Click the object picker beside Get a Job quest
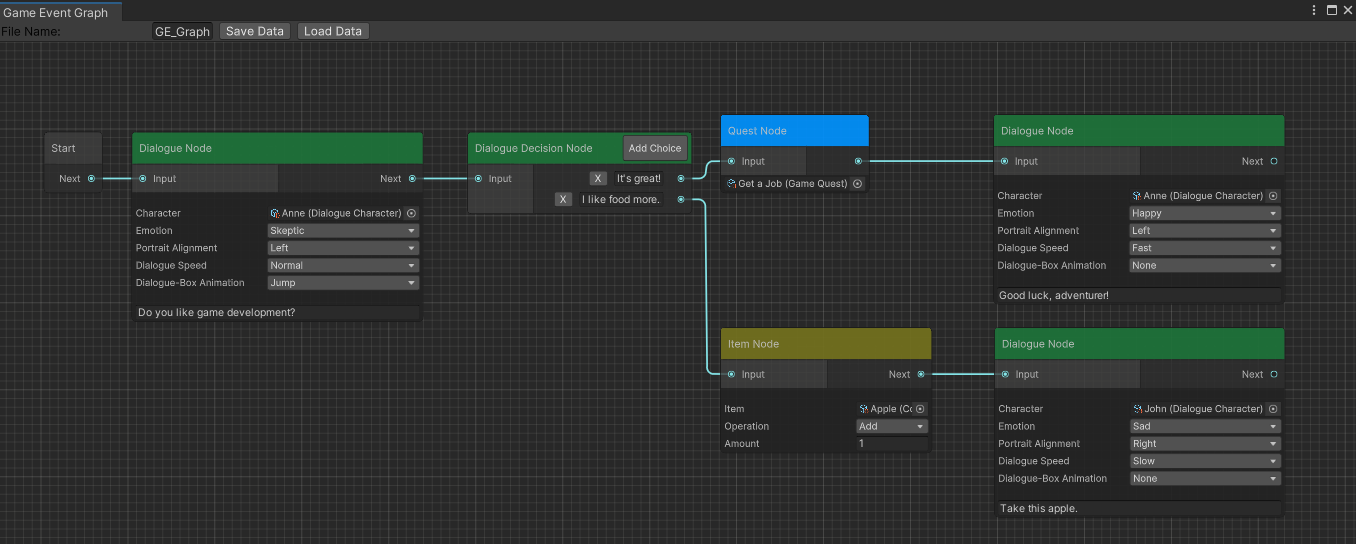1356x544 pixels. pyautogui.click(x=857, y=184)
